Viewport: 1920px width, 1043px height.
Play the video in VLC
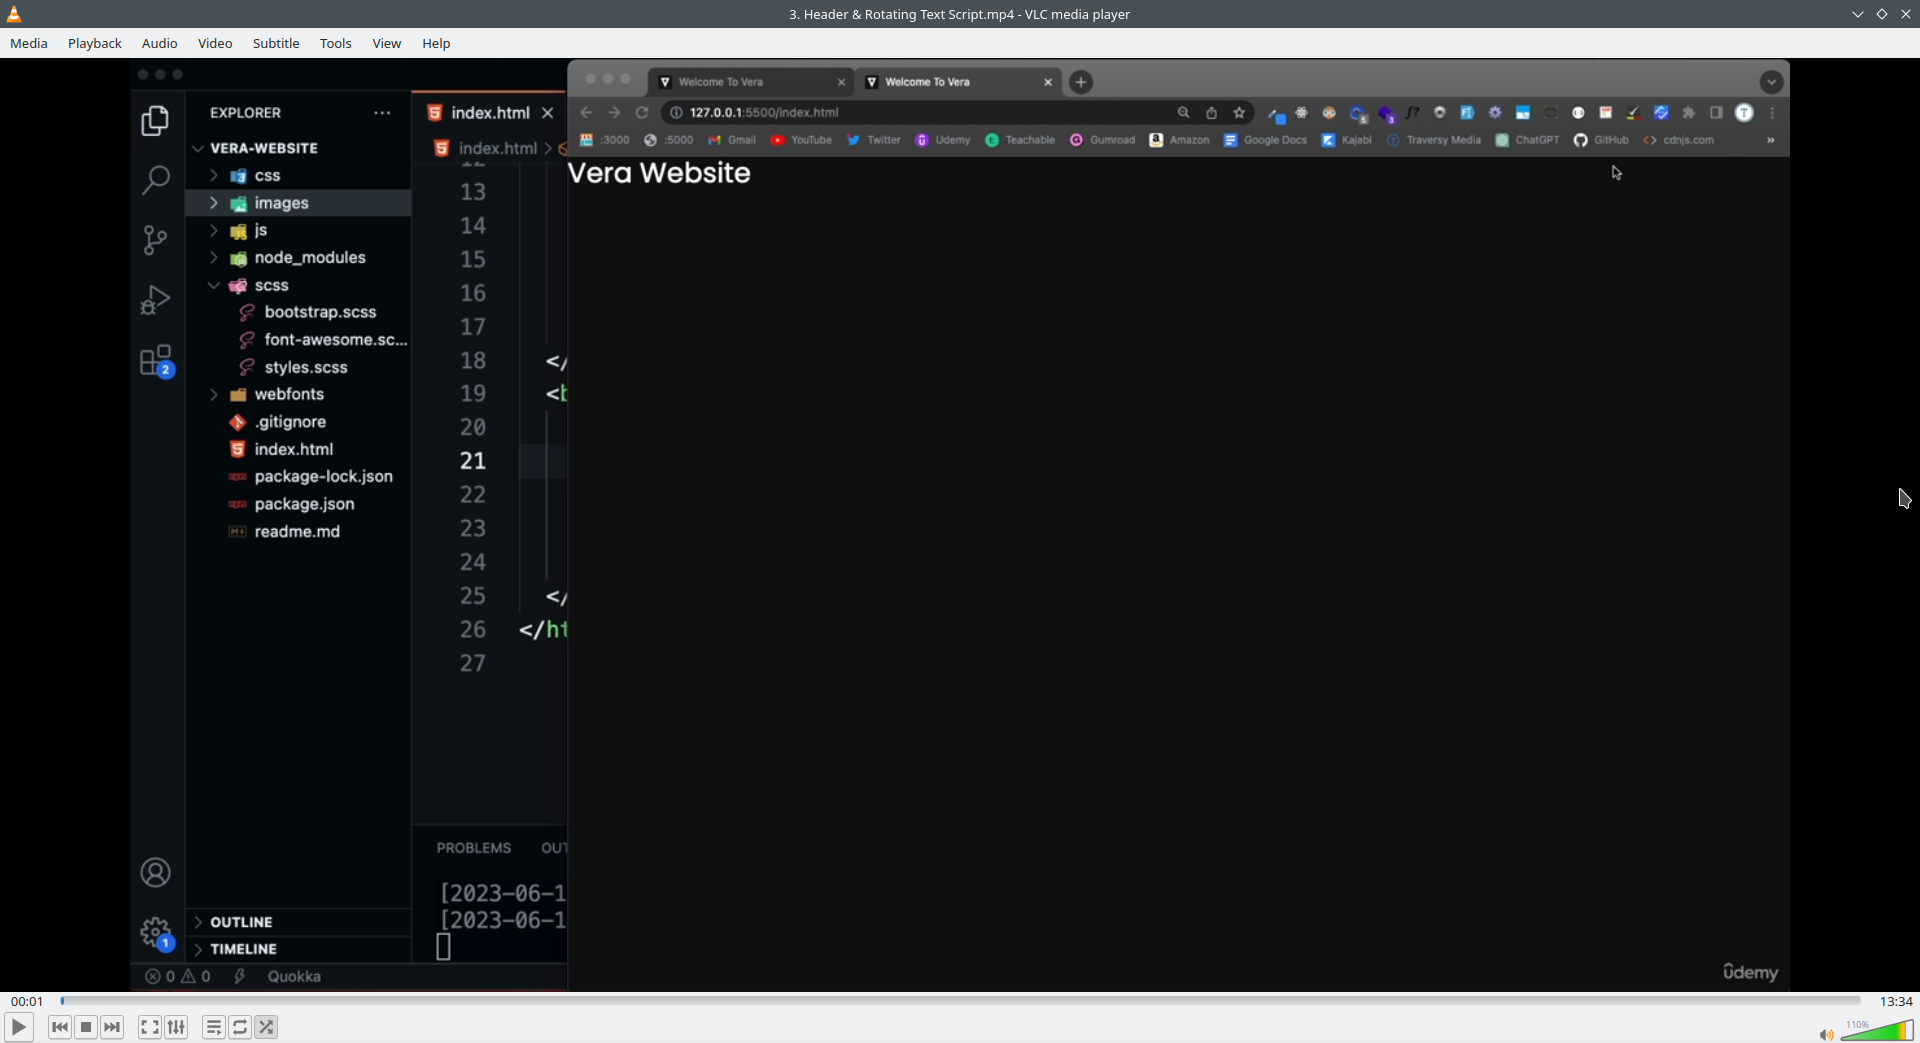18,1027
